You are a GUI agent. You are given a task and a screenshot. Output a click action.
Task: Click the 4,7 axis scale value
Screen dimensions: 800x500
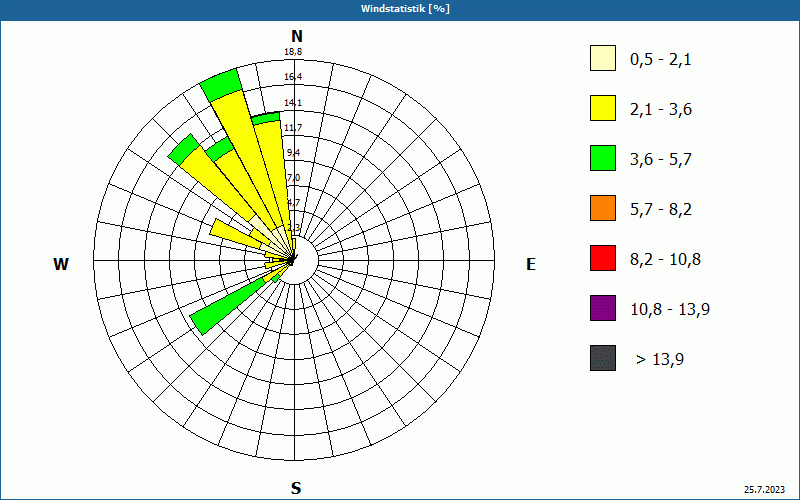[x=293, y=203]
